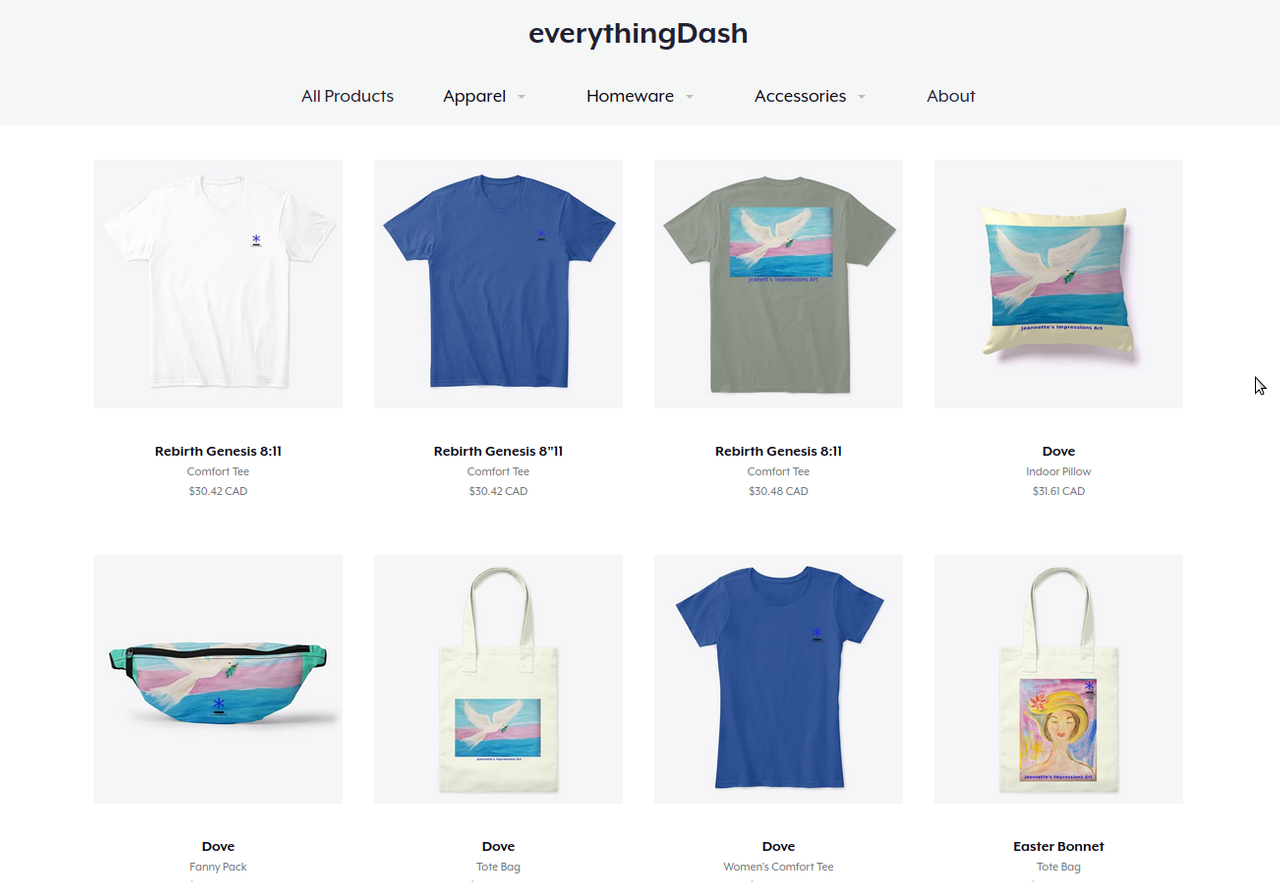Open the white Rebirth Genesis 8:11 tee image
The height and width of the screenshot is (882, 1280).
(218, 284)
